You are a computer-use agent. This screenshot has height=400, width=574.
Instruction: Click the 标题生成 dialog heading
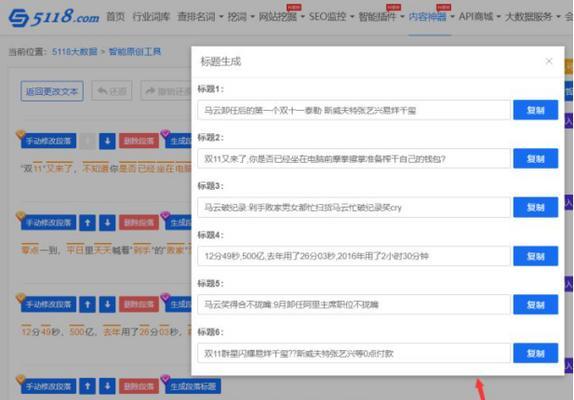(221, 61)
